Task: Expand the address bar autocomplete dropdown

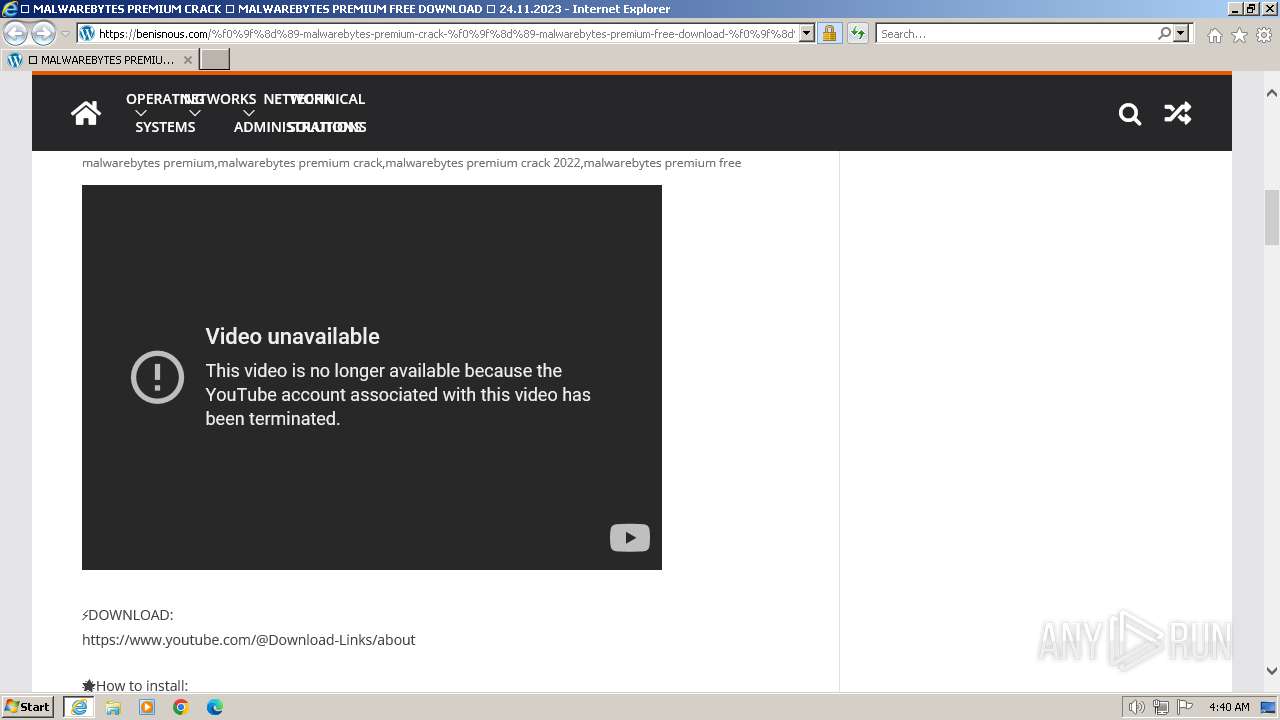Action: click(x=807, y=33)
